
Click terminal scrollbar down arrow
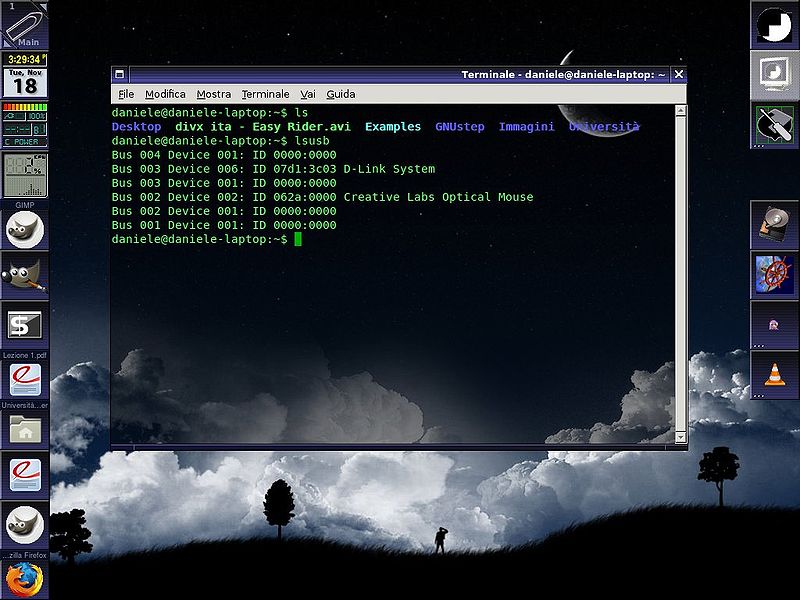(x=681, y=438)
